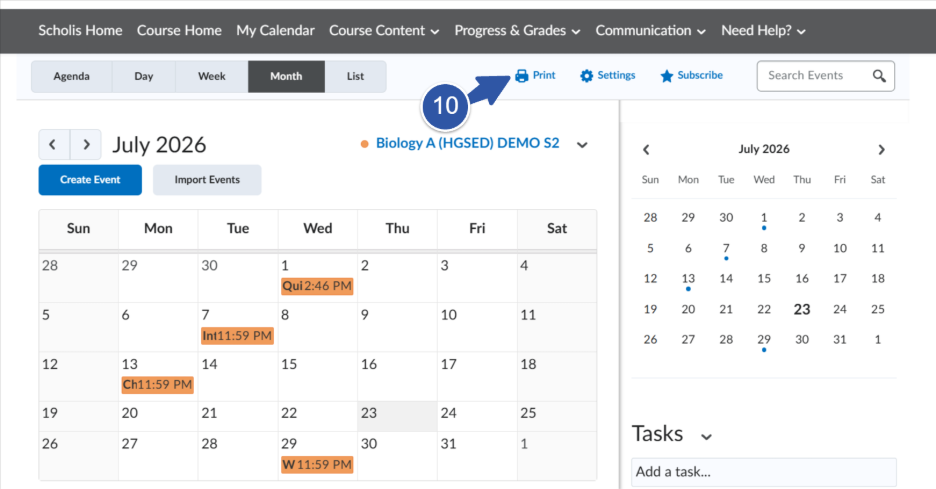This screenshot has height=489, width=936.
Task: Click the search magnifier icon
Action: pyautogui.click(x=879, y=76)
